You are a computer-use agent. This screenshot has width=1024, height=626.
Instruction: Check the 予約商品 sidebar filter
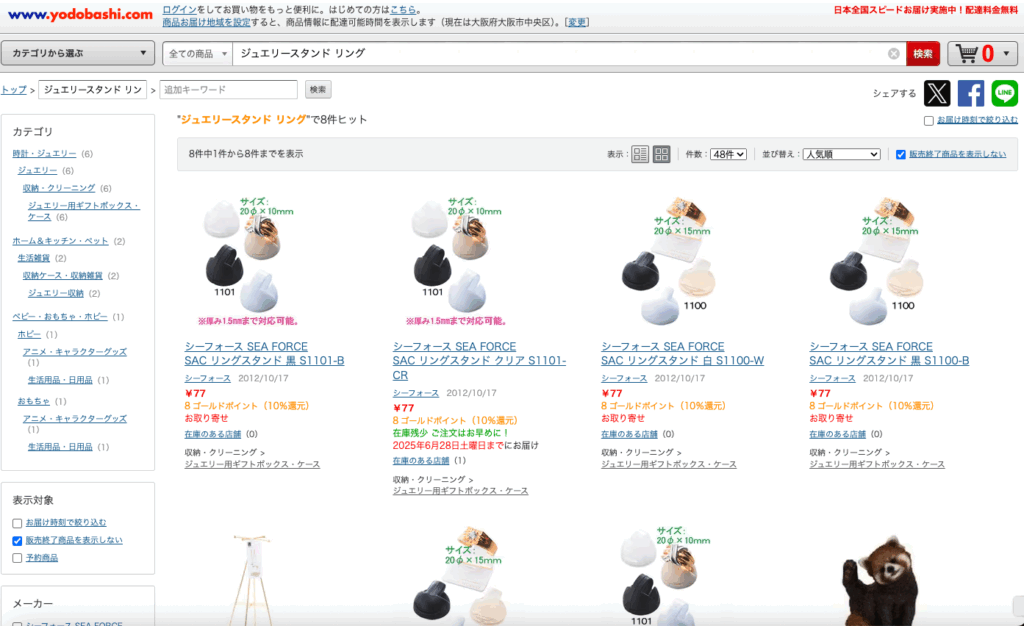click(17, 558)
